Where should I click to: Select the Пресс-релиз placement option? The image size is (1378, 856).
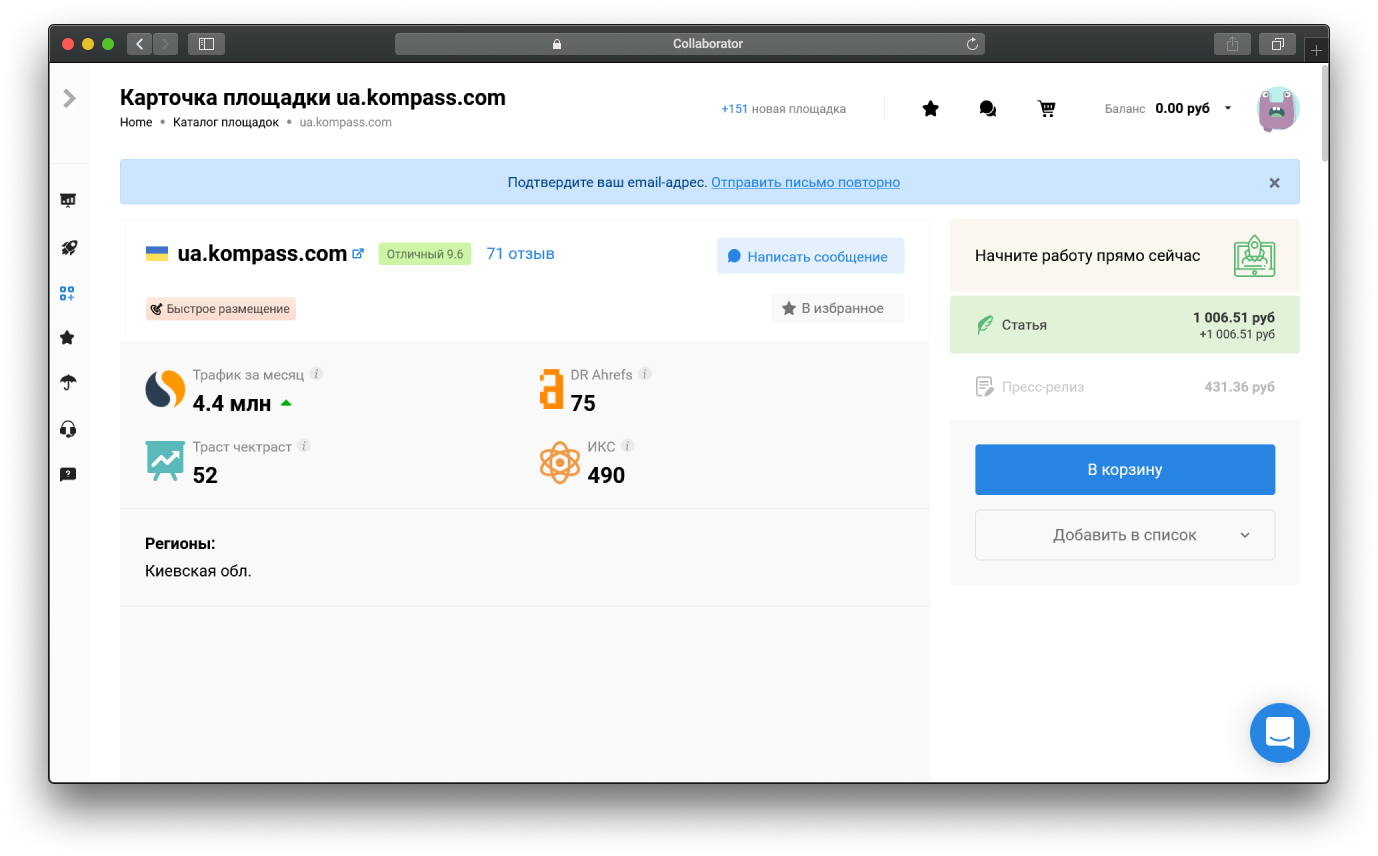pos(1124,387)
